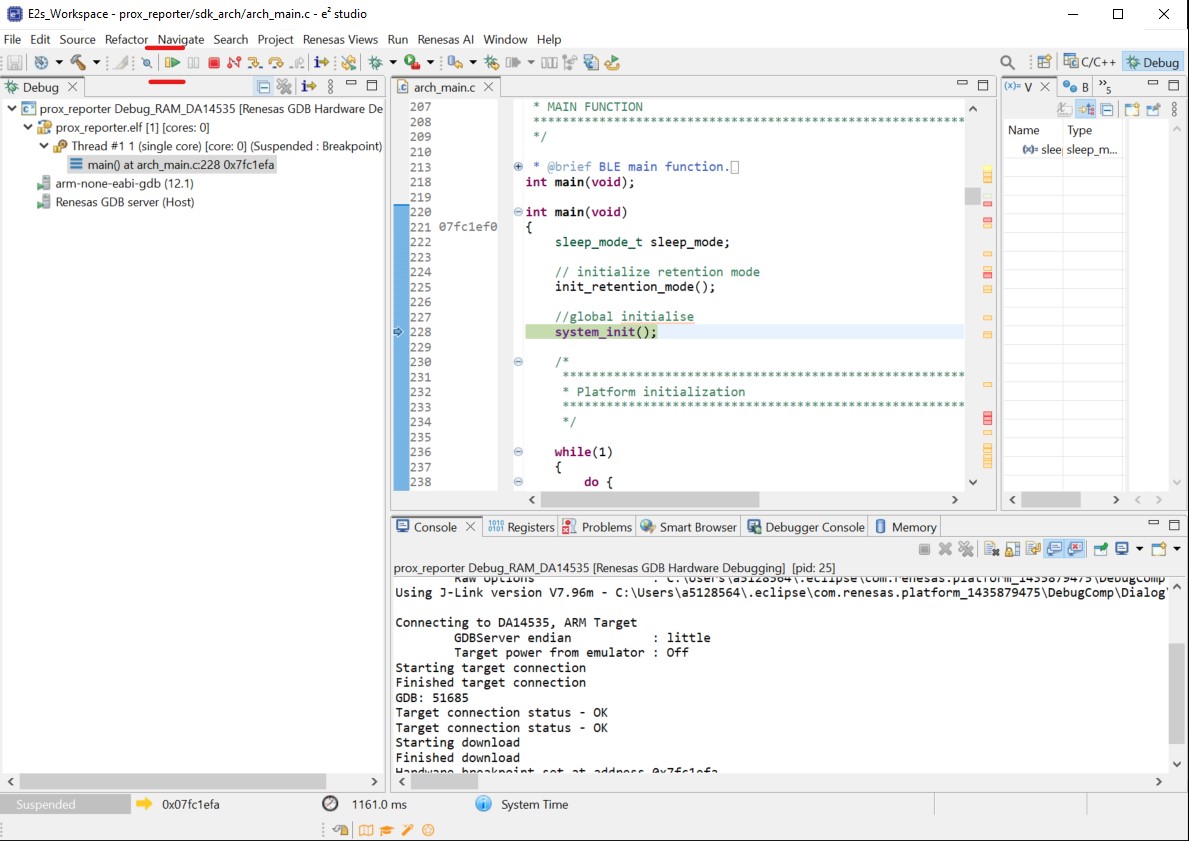Viewport: 1189px width, 841px height.
Task: Click line 228 system_init(); in the editor
Action: pyautogui.click(x=605, y=332)
